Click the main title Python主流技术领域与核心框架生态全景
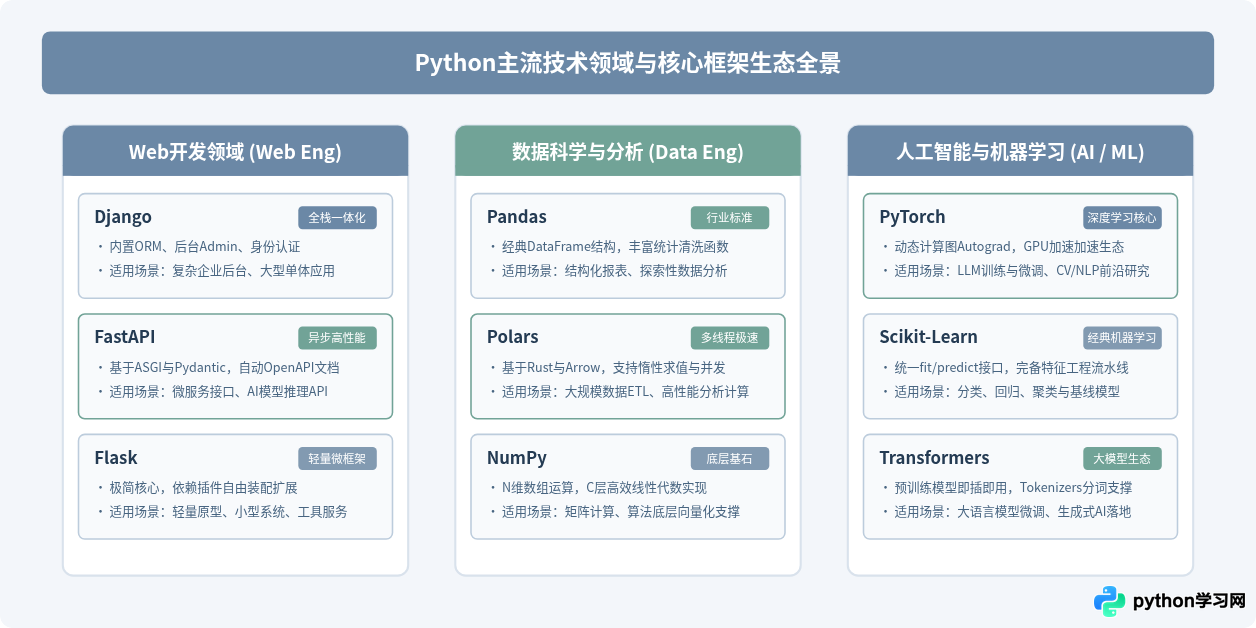Image resolution: width=1256 pixels, height=628 pixels. pos(628,63)
